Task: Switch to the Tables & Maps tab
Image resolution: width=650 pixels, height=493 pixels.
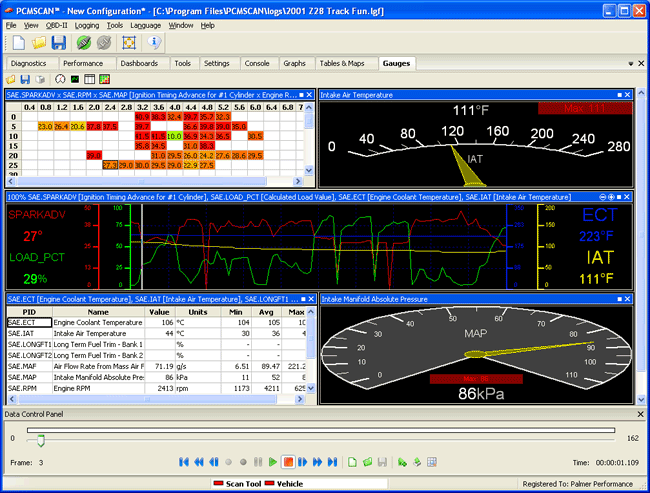Action: (341, 63)
